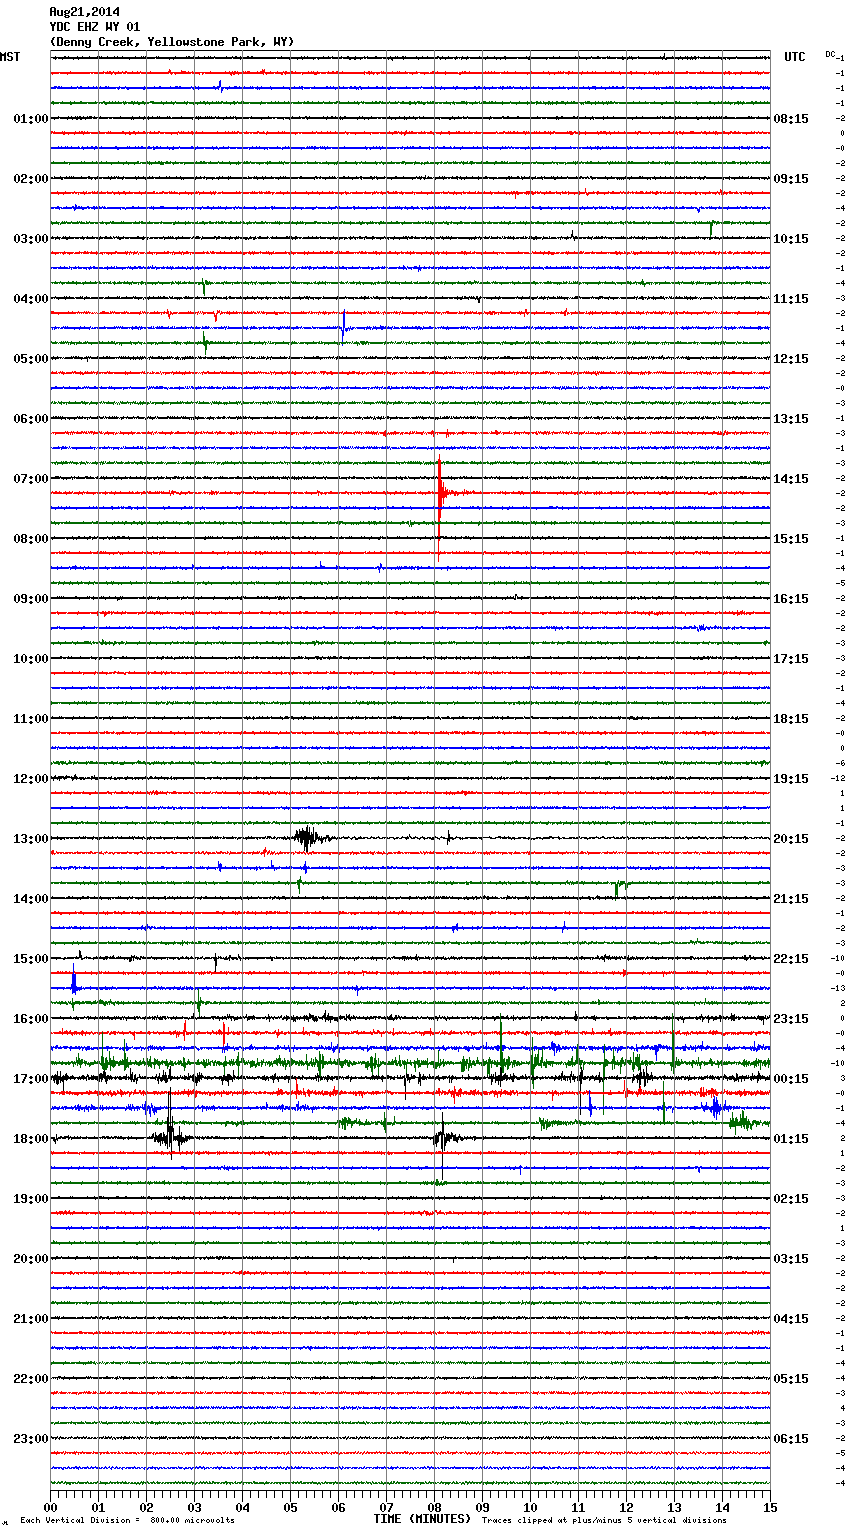Click minute tick 15 on bottom axis
The image size is (850, 1534).
click(770, 1507)
